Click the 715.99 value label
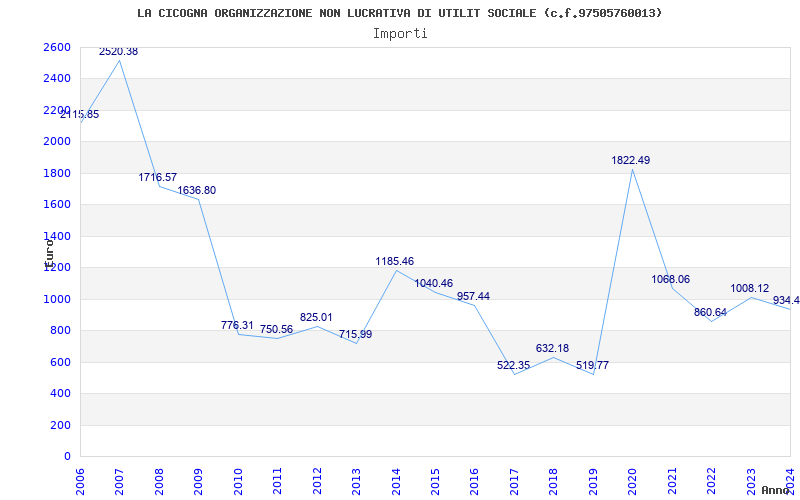 pos(356,335)
